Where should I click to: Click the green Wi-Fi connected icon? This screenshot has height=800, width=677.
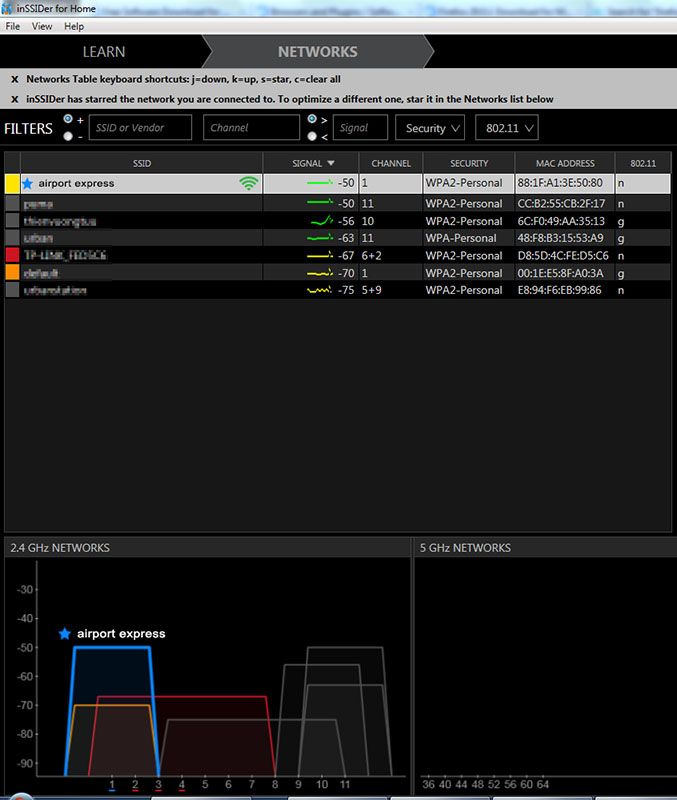tap(248, 183)
